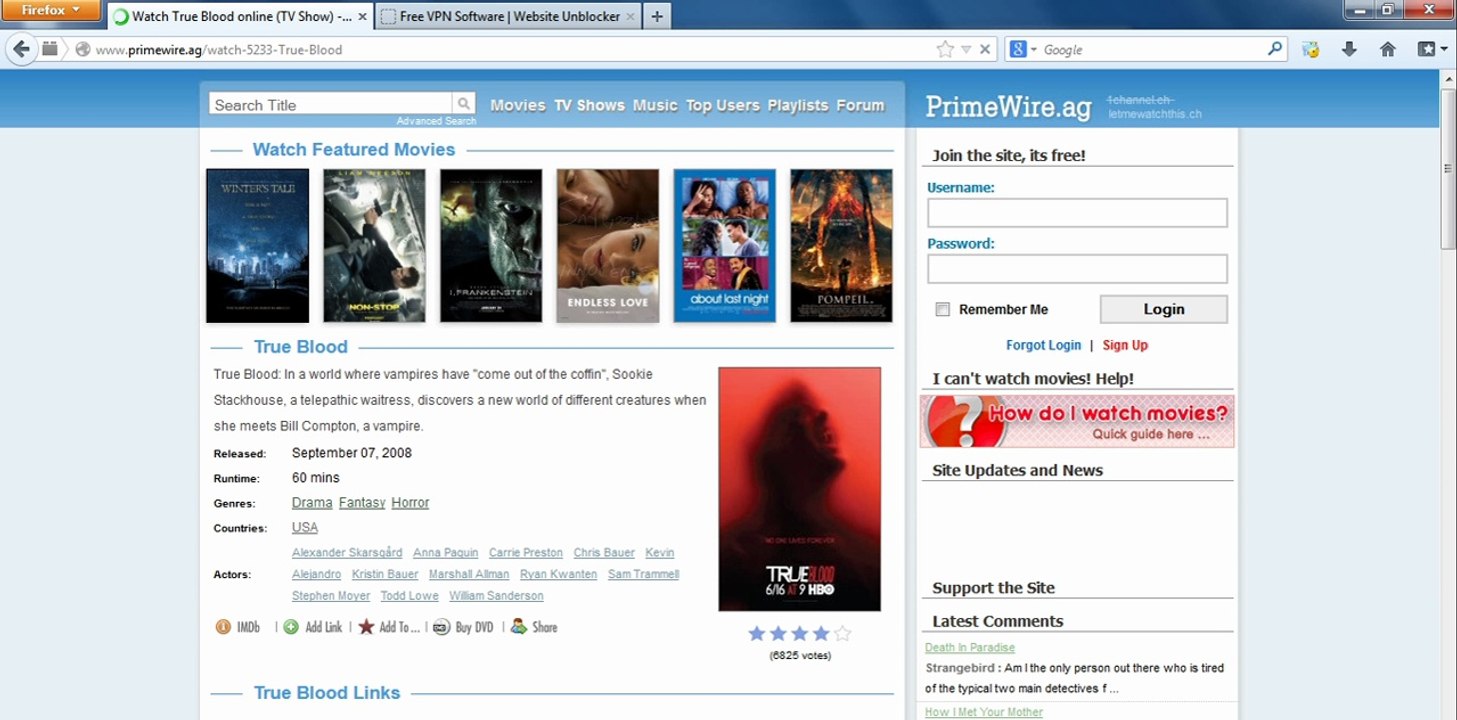Select the Endless Love poster
Viewport: 1457px width, 720px height.
click(608, 245)
